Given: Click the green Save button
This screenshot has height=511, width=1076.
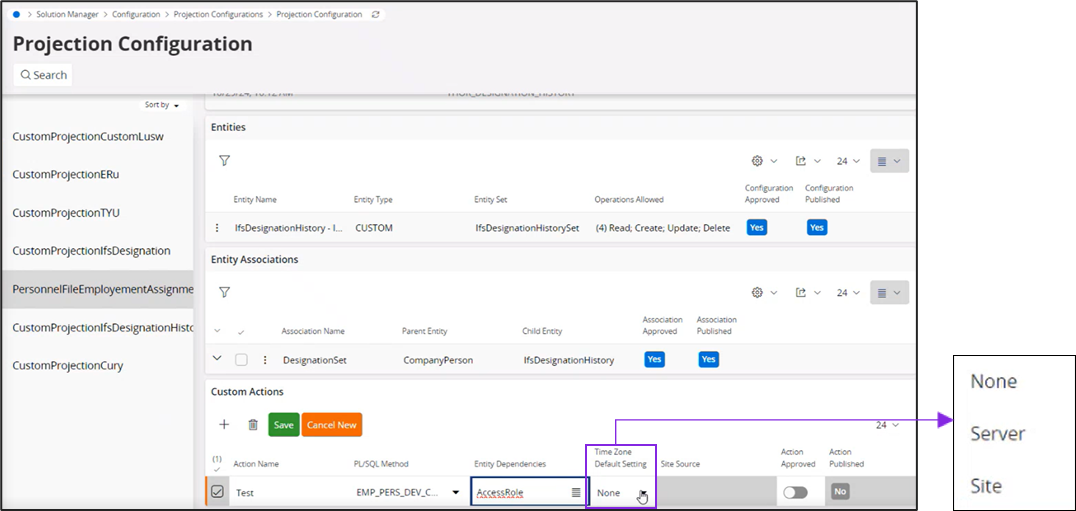Looking at the screenshot, I should [283, 425].
